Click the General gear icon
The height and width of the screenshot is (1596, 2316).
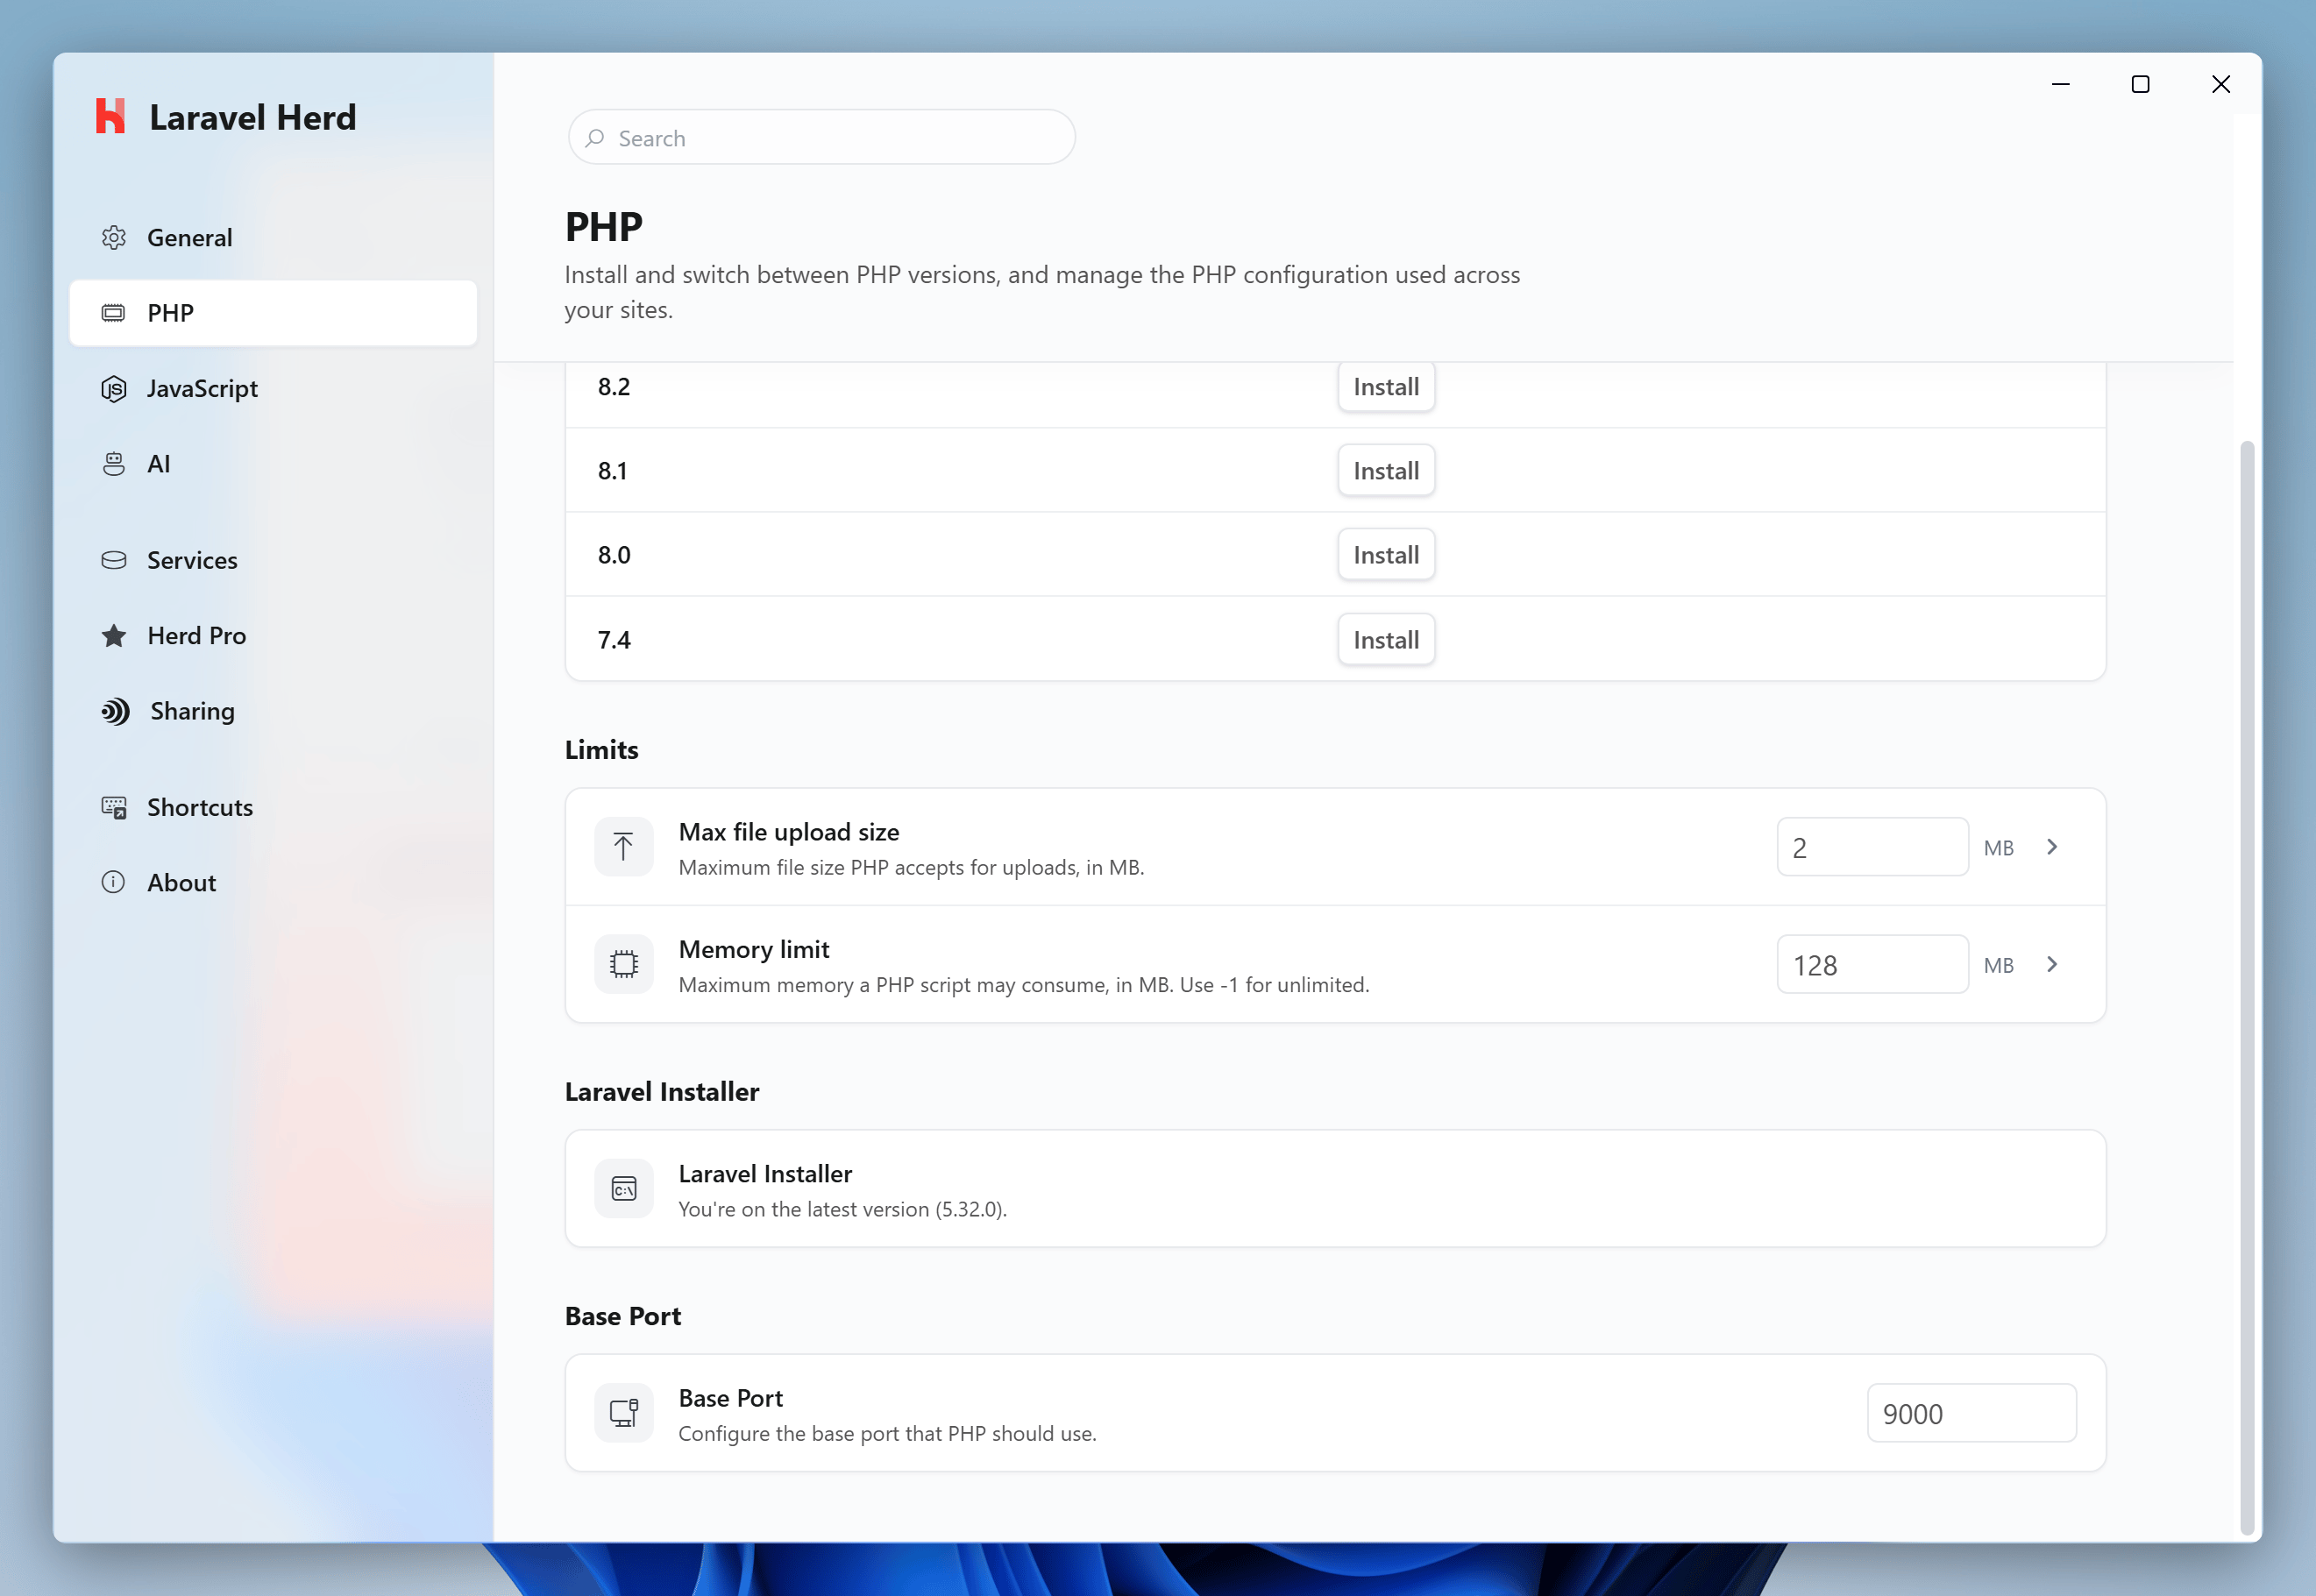(x=114, y=237)
